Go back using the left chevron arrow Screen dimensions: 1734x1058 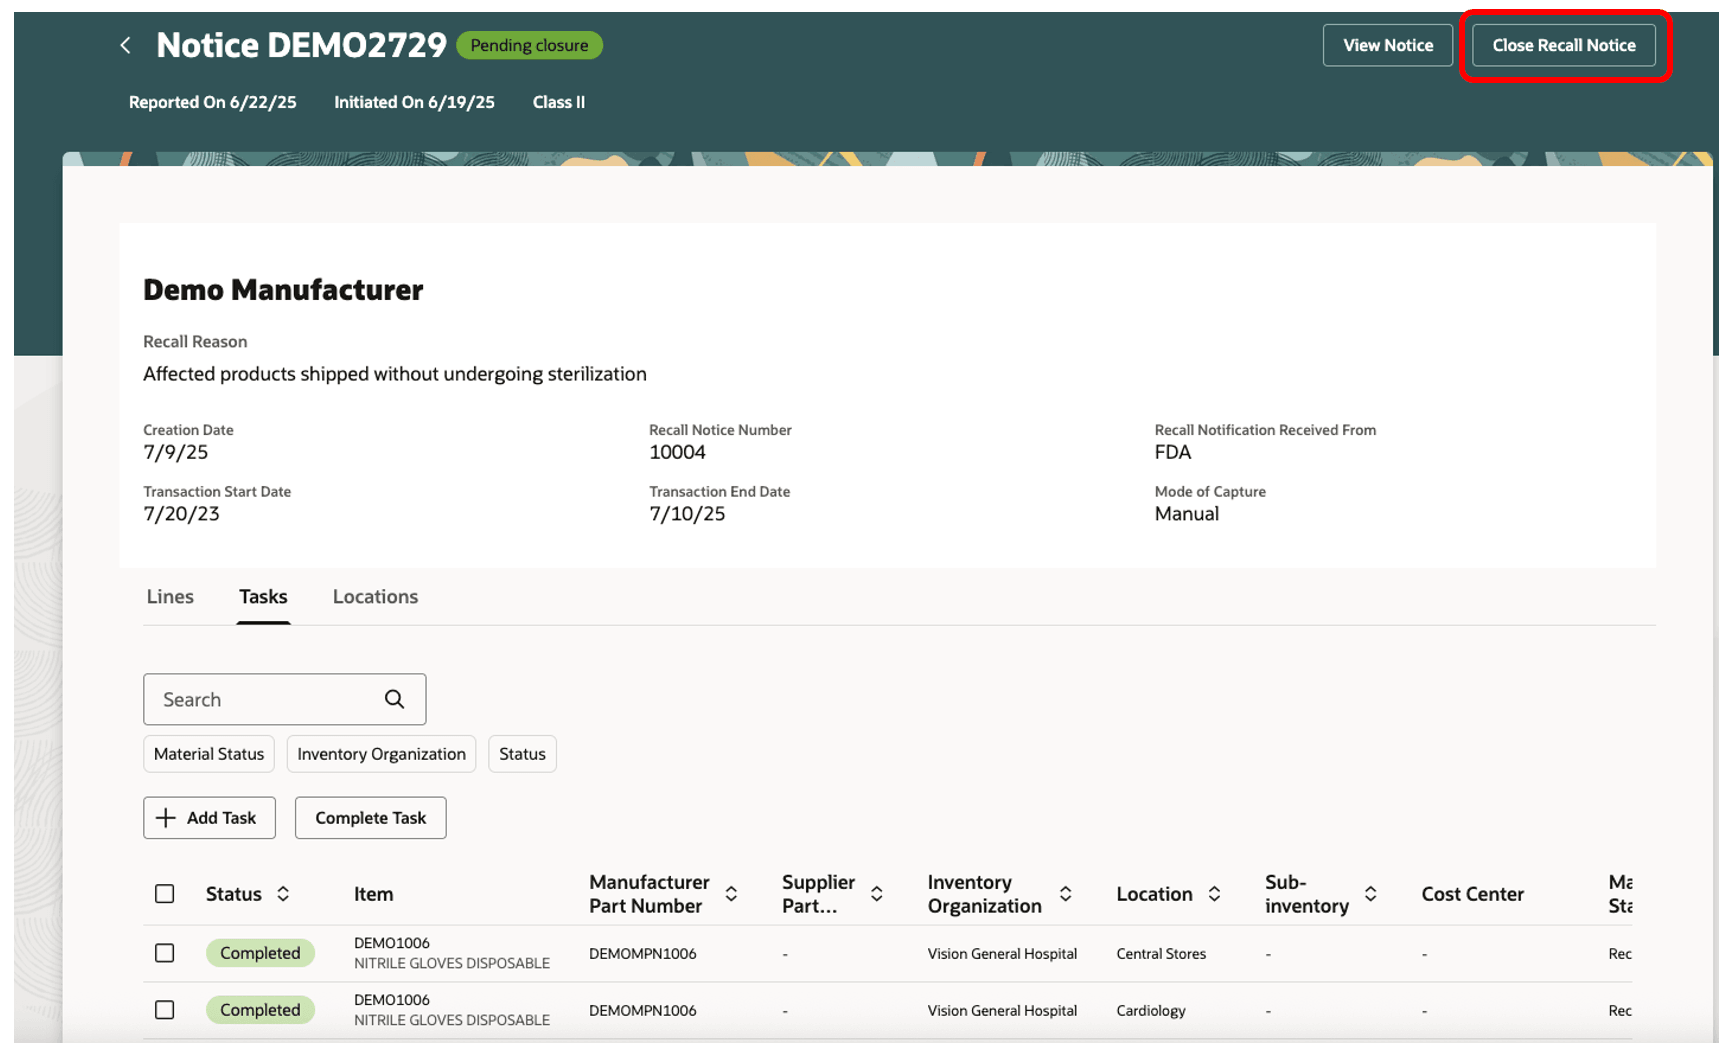(126, 45)
